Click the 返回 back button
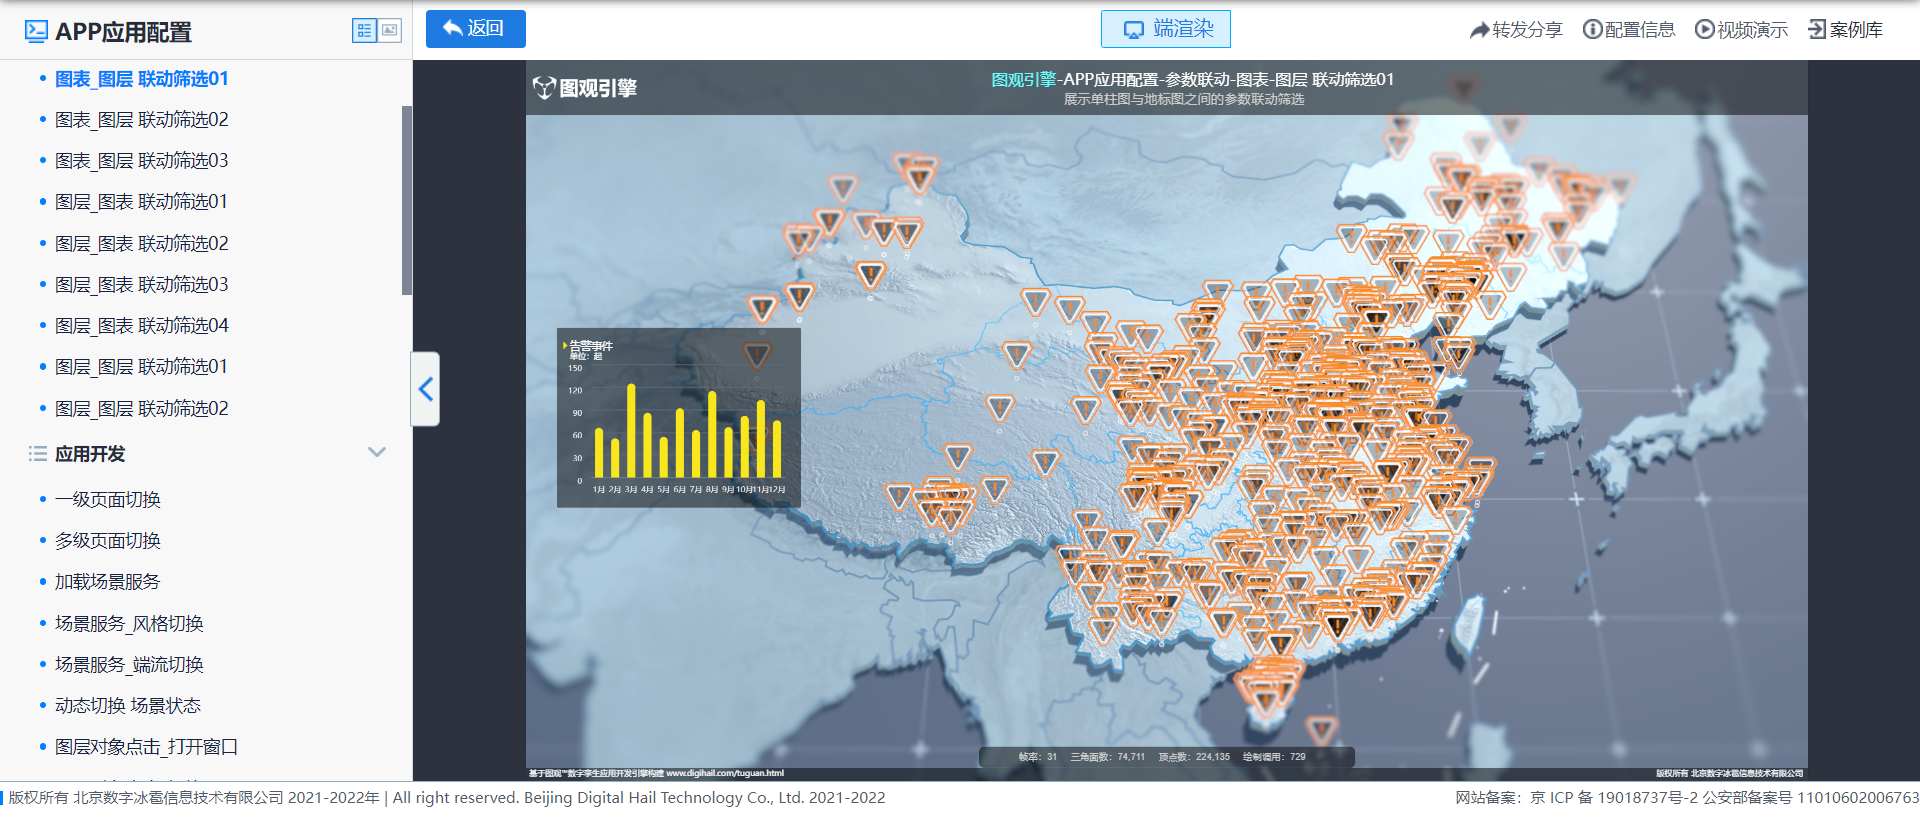Screen dimensions: 1920x823 (x=475, y=29)
